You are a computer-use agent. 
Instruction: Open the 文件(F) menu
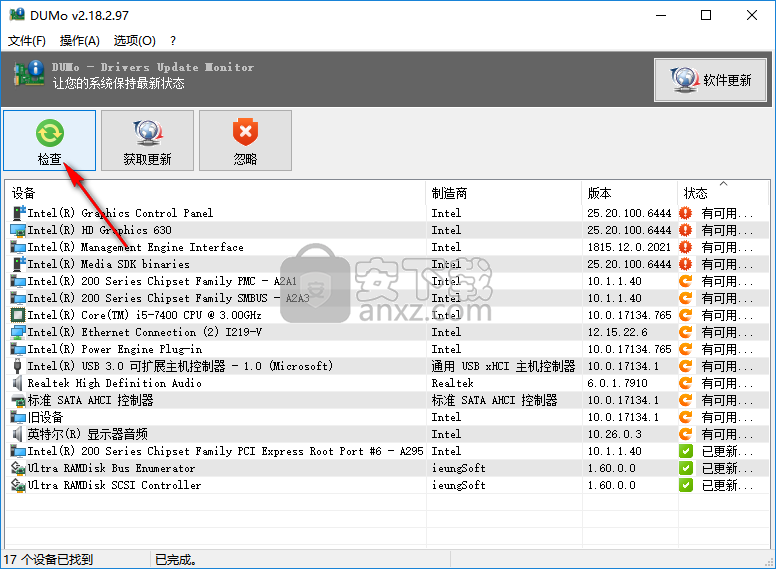[27, 41]
